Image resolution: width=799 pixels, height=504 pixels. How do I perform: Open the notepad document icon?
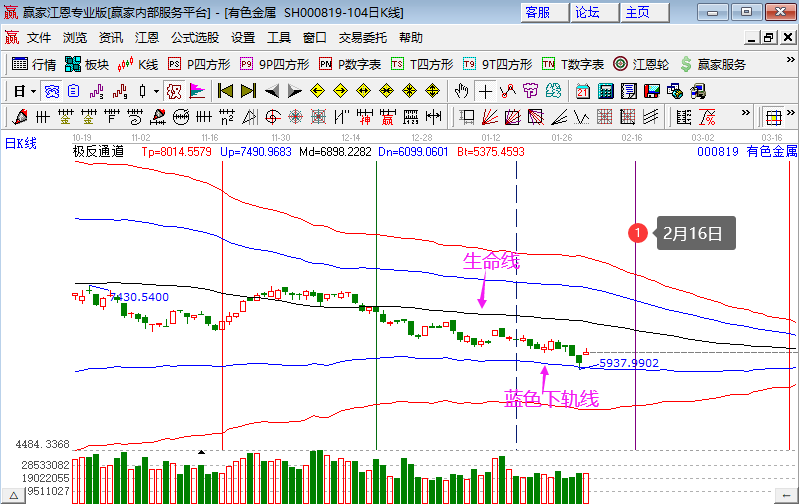(629, 92)
